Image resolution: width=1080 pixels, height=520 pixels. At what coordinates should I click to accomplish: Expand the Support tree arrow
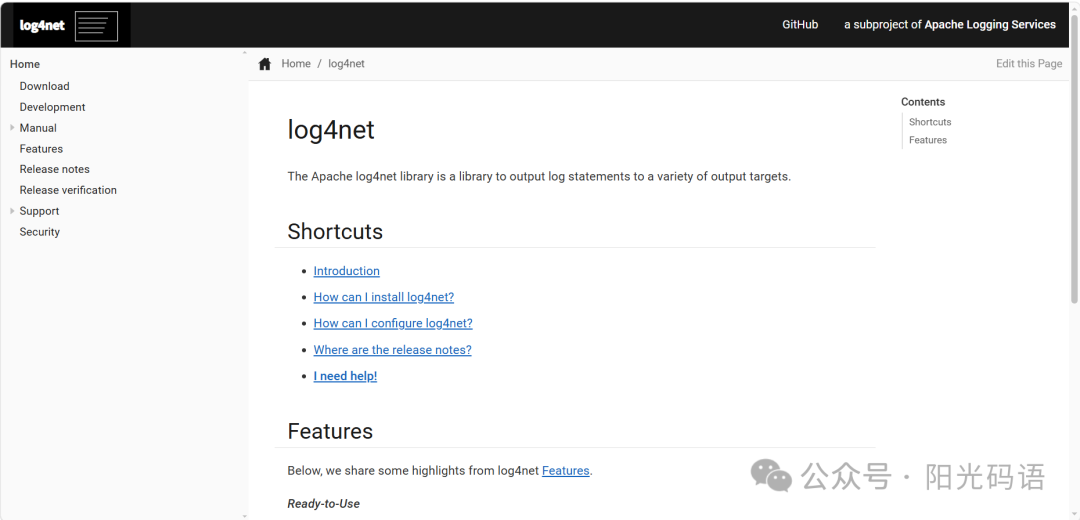point(12,211)
